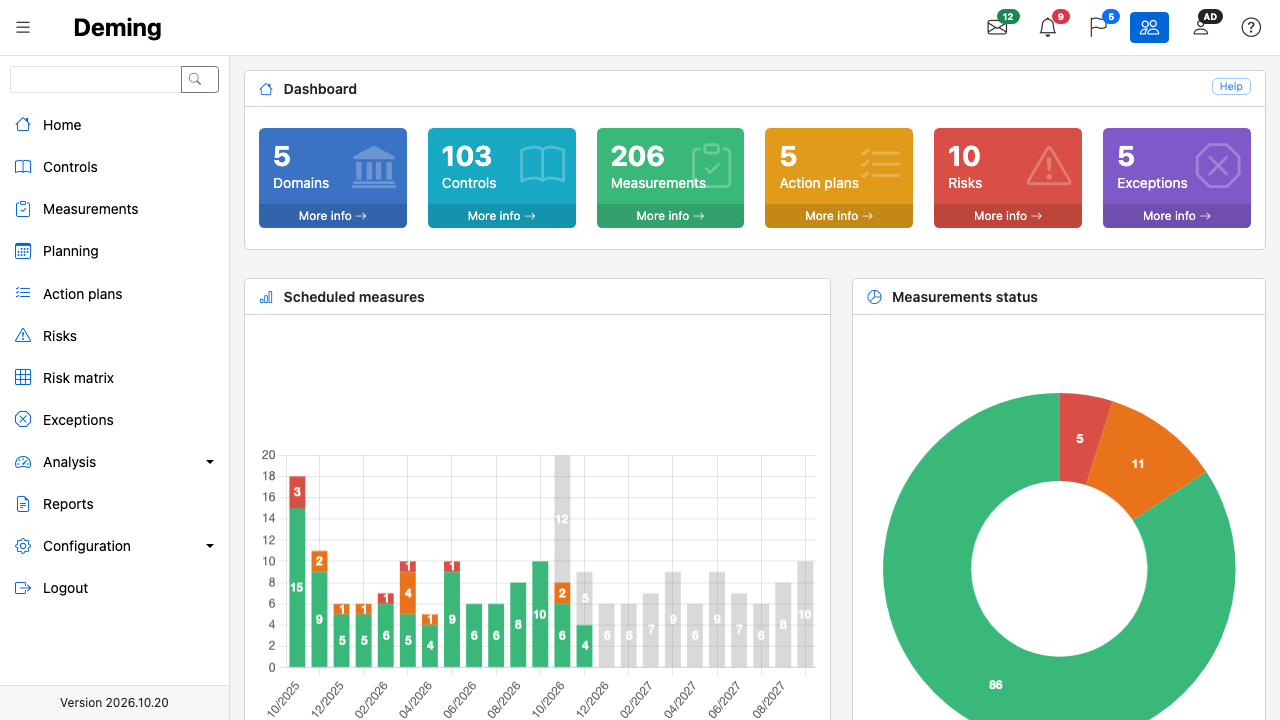Click the Scheduled measures bar chart icon
The image size is (1280, 720).
(266, 297)
